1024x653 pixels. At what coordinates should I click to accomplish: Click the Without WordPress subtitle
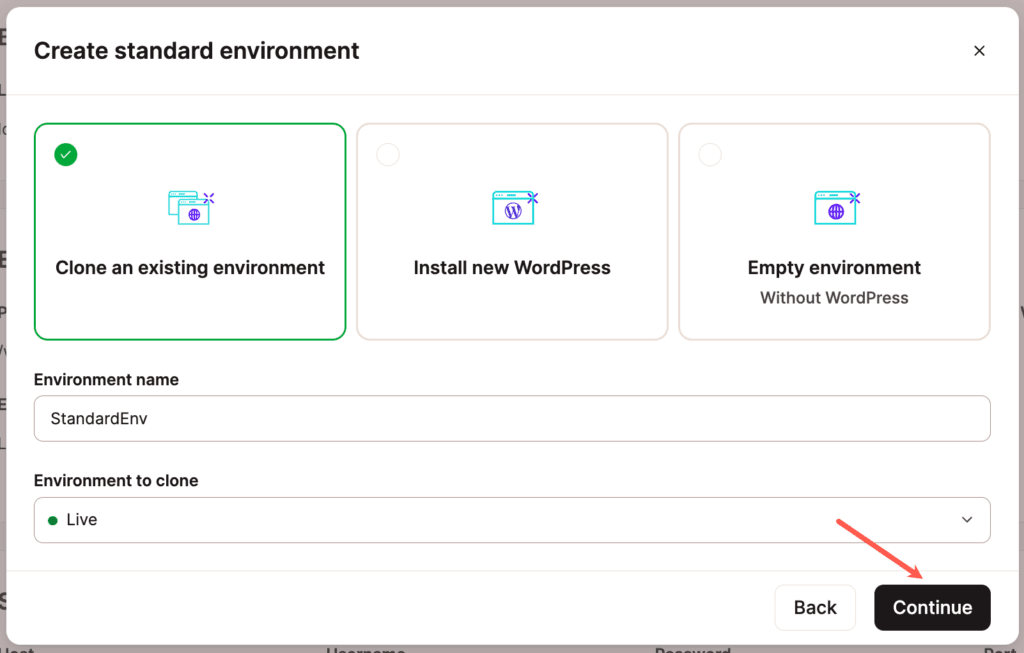pyautogui.click(x=834, y=298)
